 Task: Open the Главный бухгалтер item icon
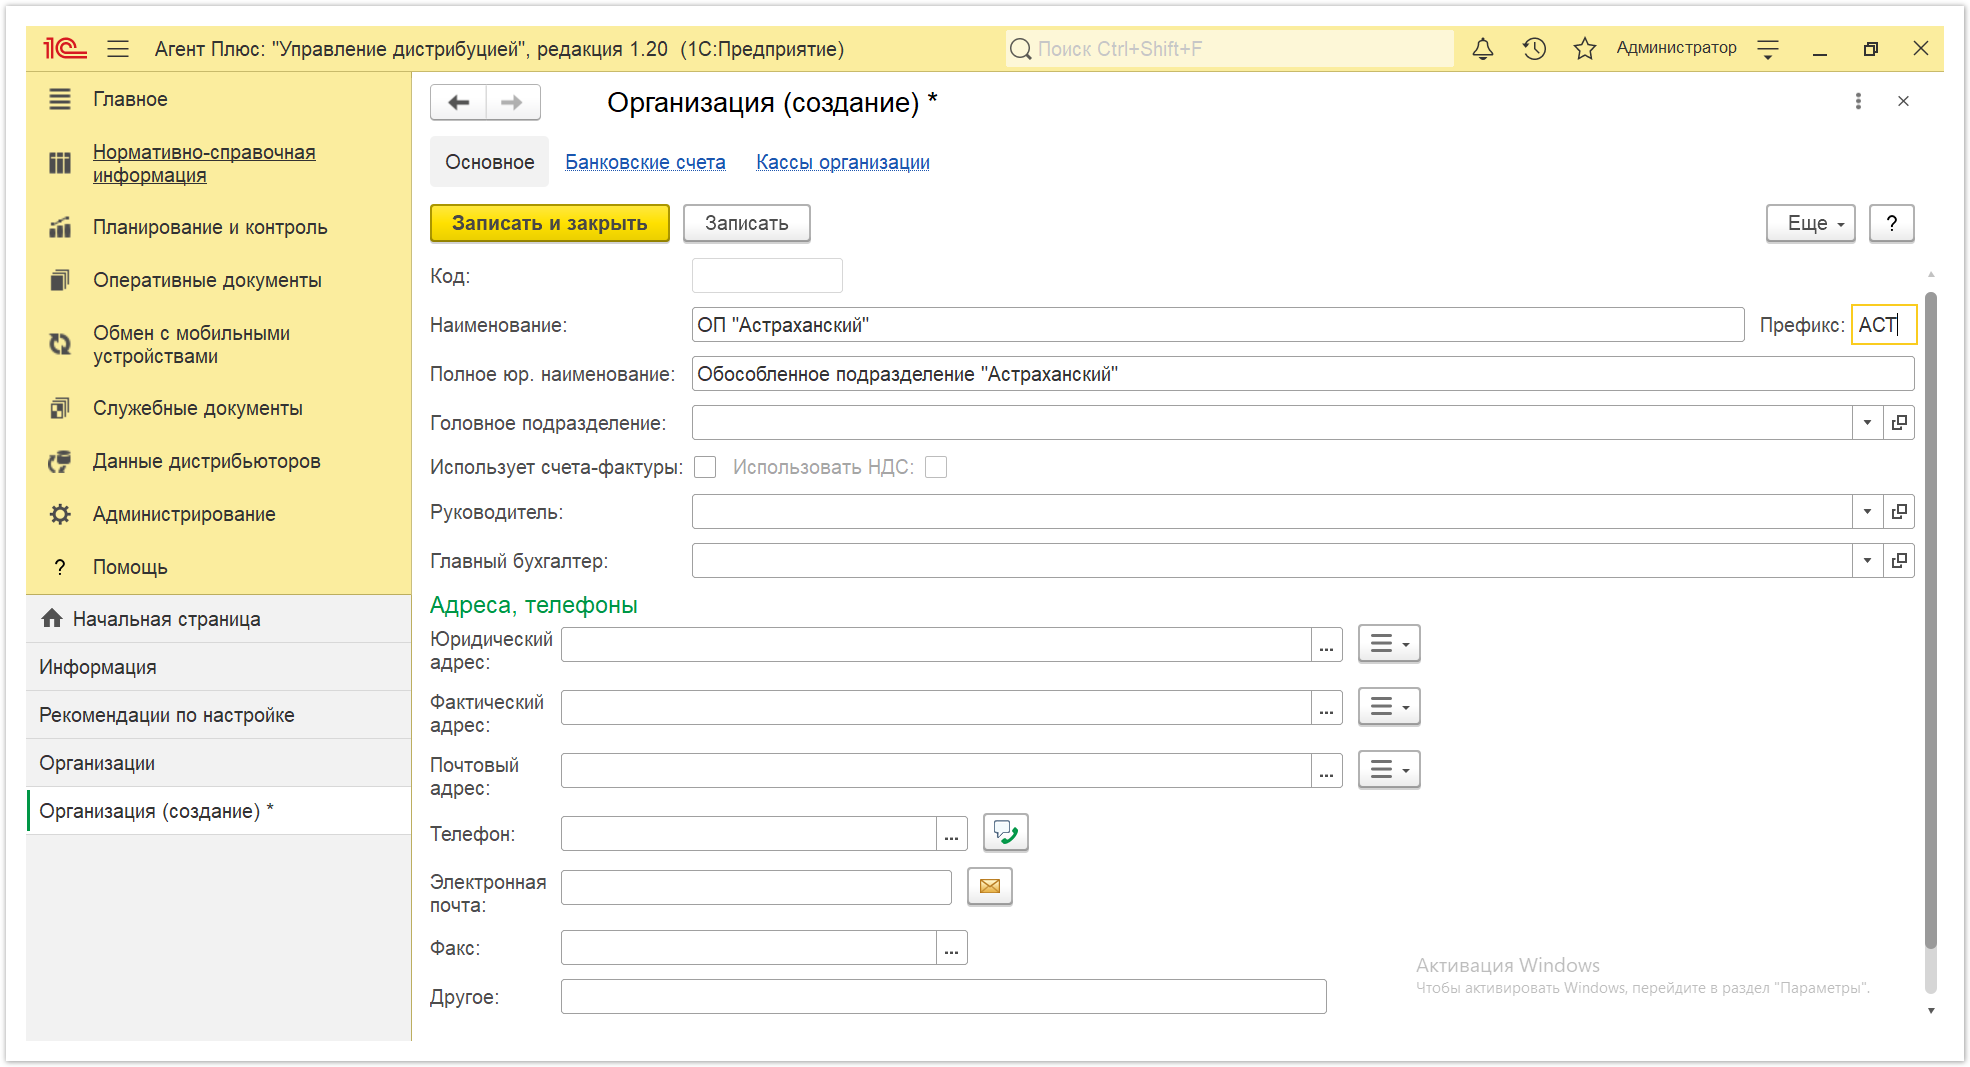coord(1899,561)
